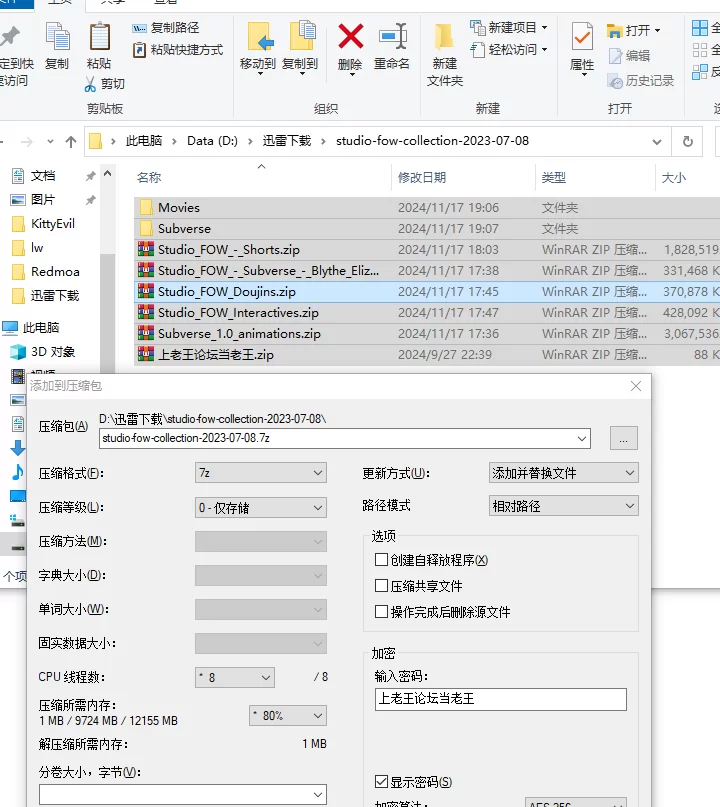Click the Forward navigation arrow
Screen dimensions: 720x807
point(27,142)
